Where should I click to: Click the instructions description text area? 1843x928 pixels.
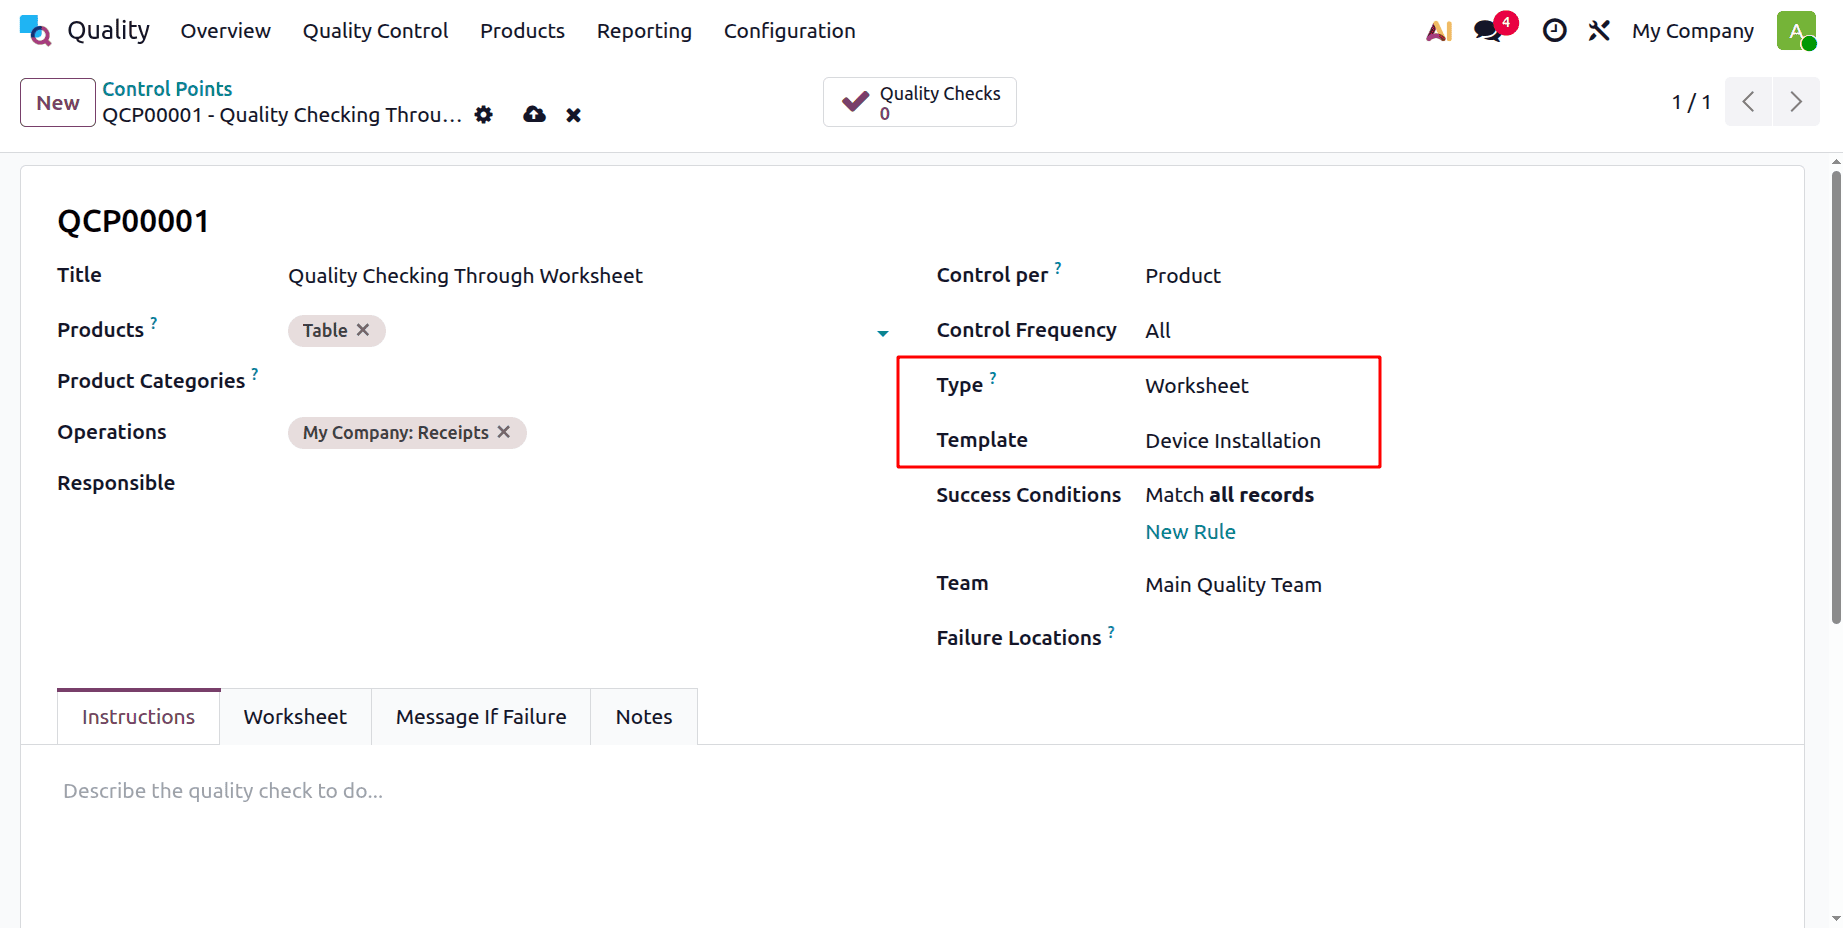coord(912,791)
